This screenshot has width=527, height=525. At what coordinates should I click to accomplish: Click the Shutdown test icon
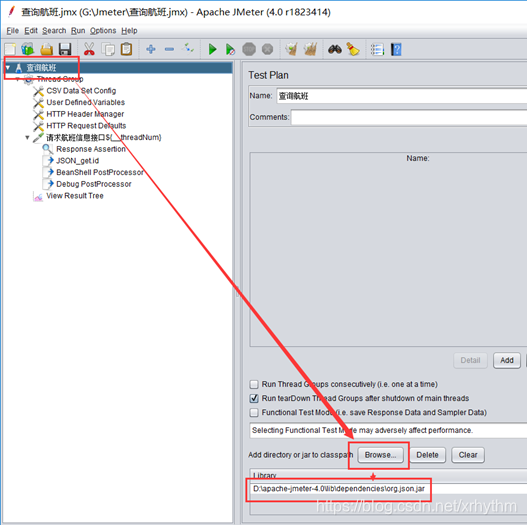(x=268, y=49)
